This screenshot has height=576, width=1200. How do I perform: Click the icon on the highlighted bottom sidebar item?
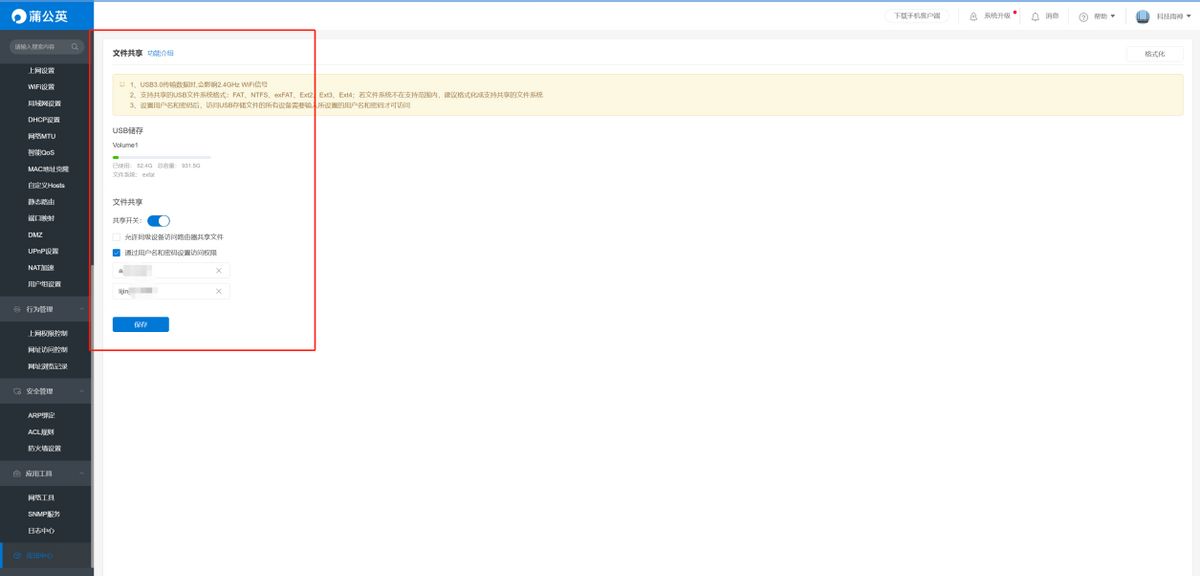(17, 555)
